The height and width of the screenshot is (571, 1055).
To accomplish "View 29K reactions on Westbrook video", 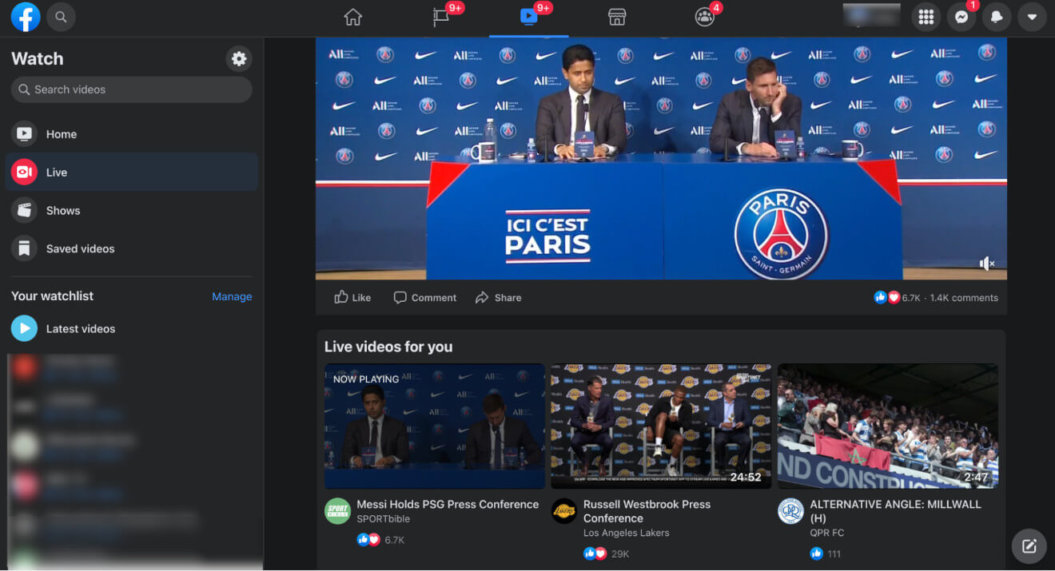I will click(x=606, y=554).
